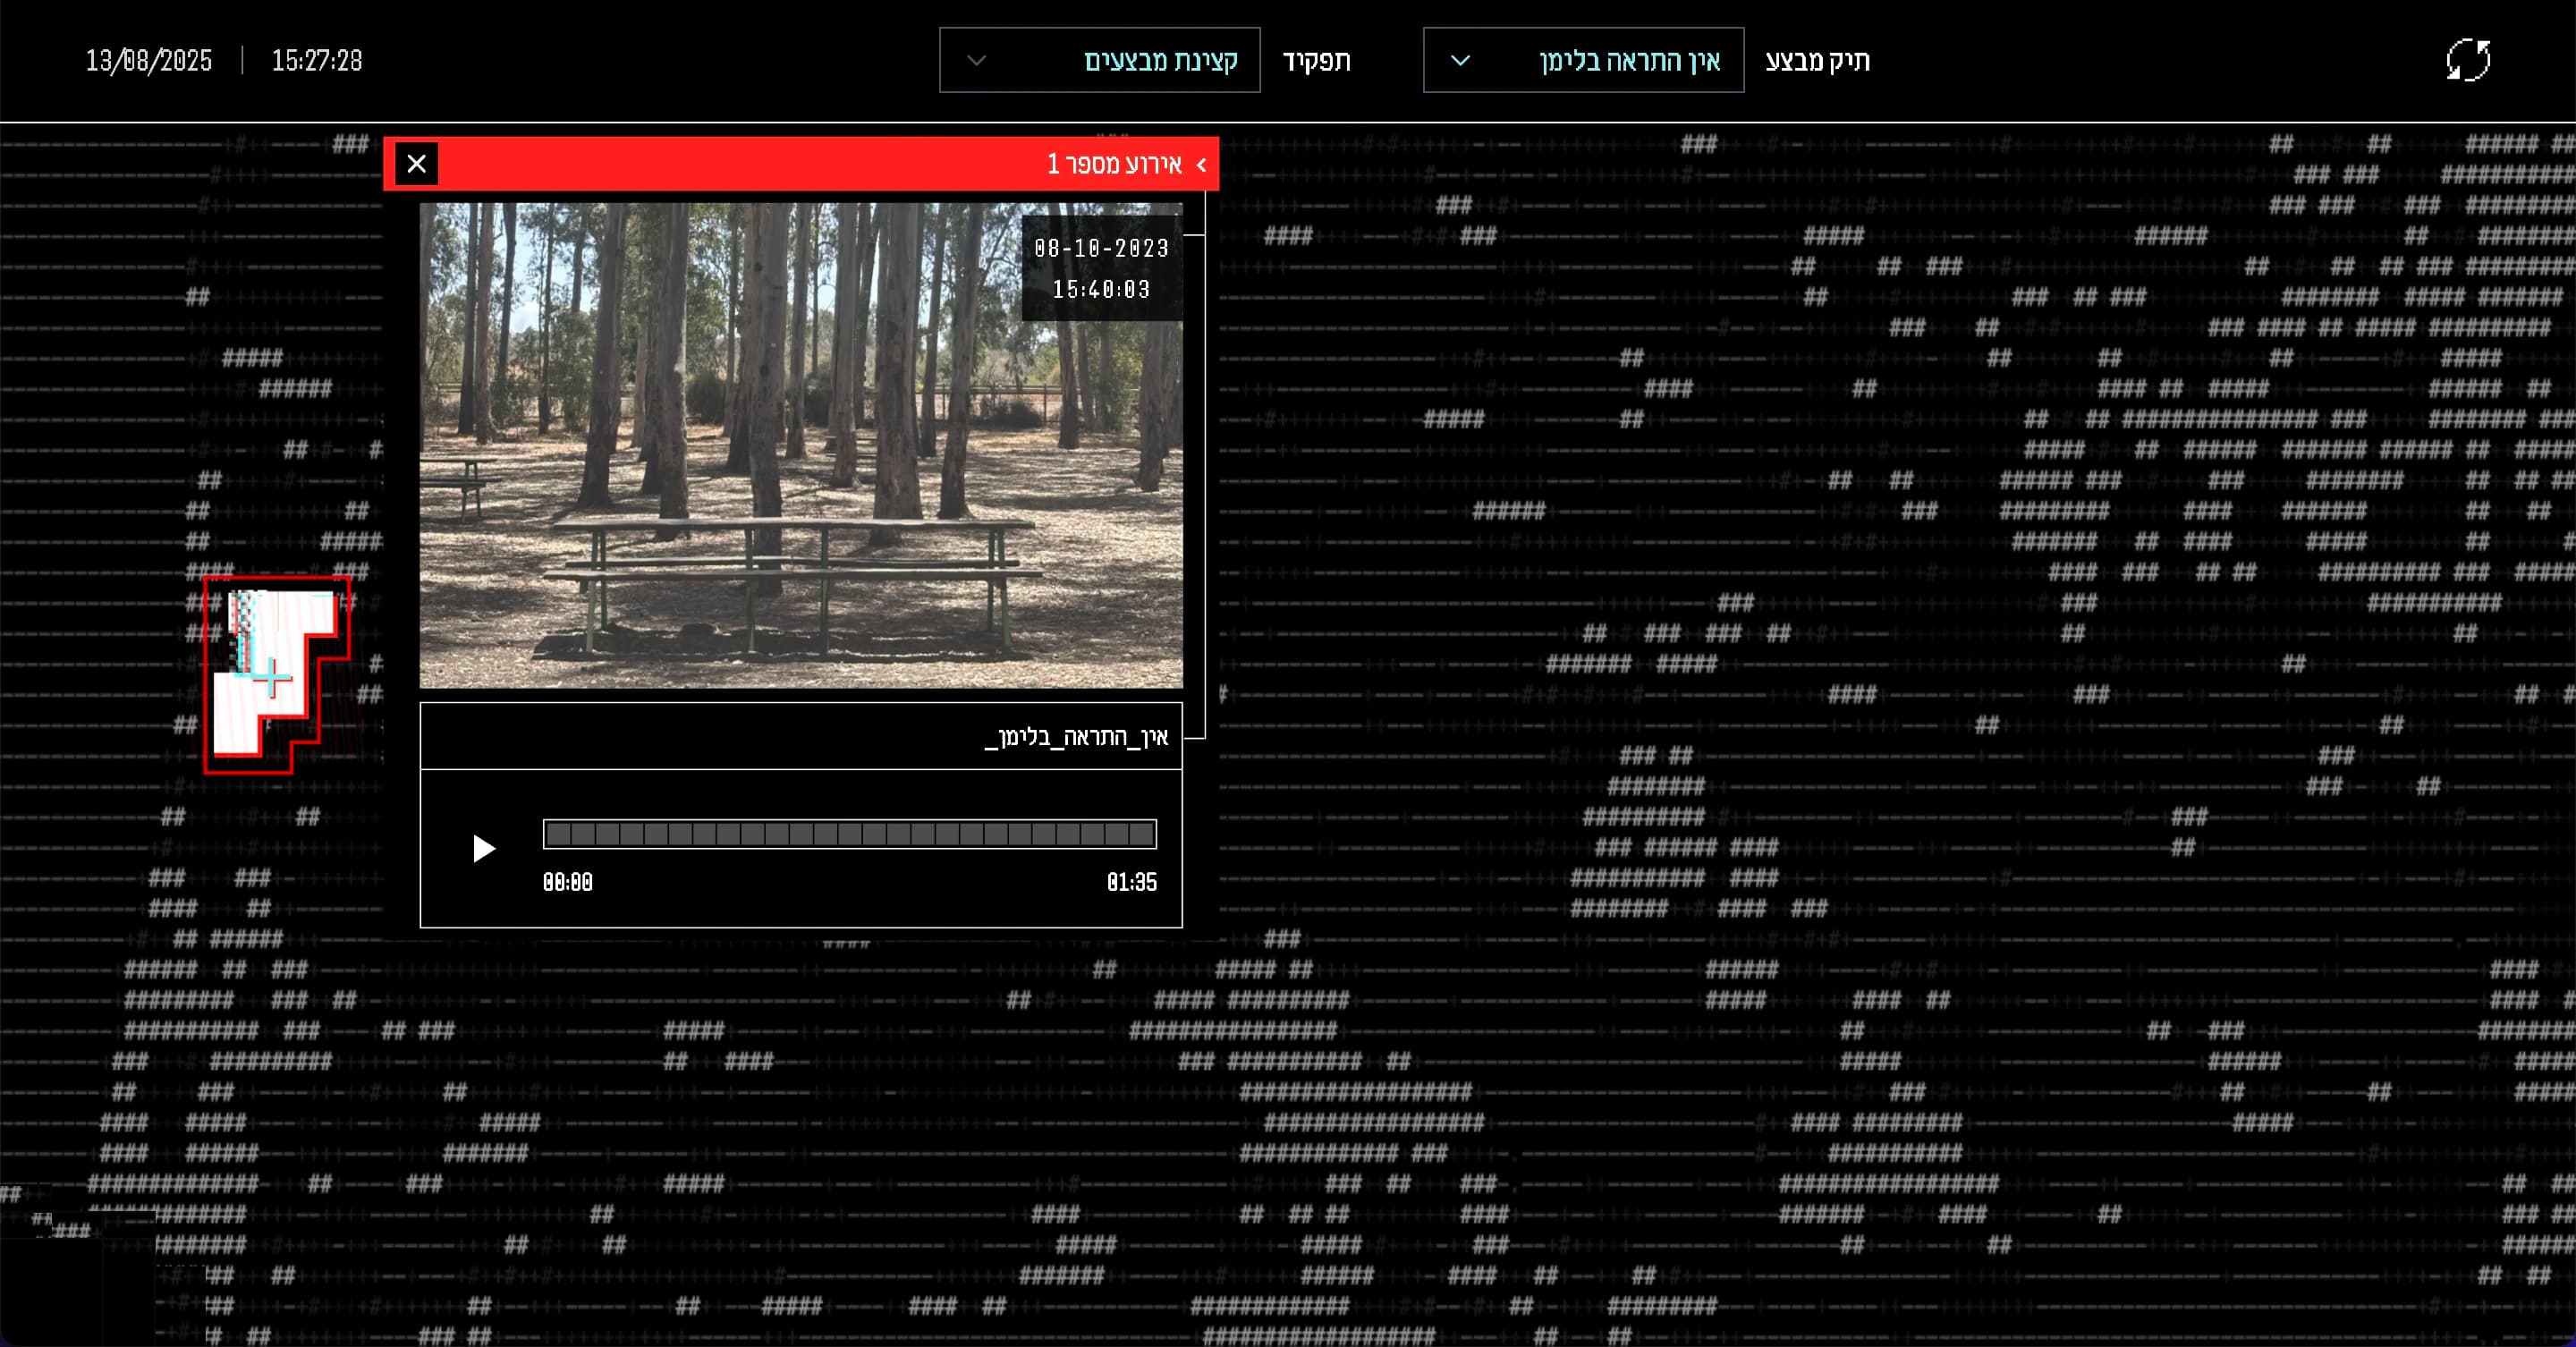The width and height of the screenshot is (2576, 1347).
Task: Open the תפקיד dropdown arrow
Action: (976, 60)
